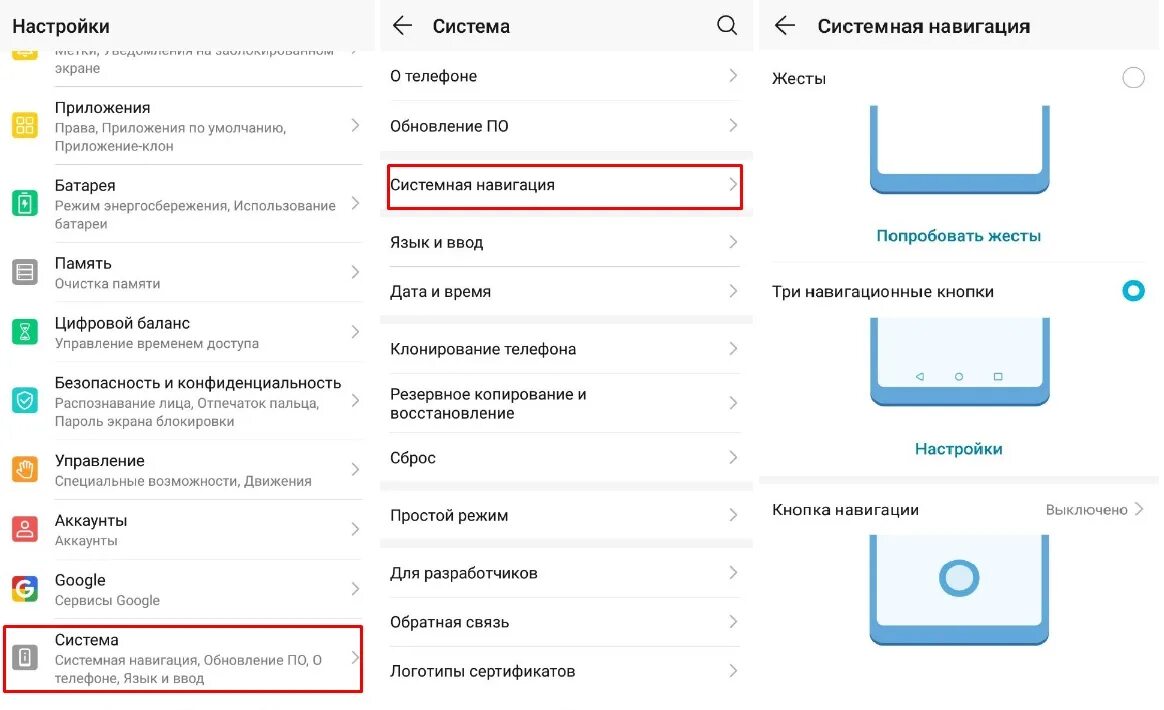The width and height of the screenshot is (1164, 710).
Task: Tap Настройки link under navigation buttons
Action: (958, 449)
